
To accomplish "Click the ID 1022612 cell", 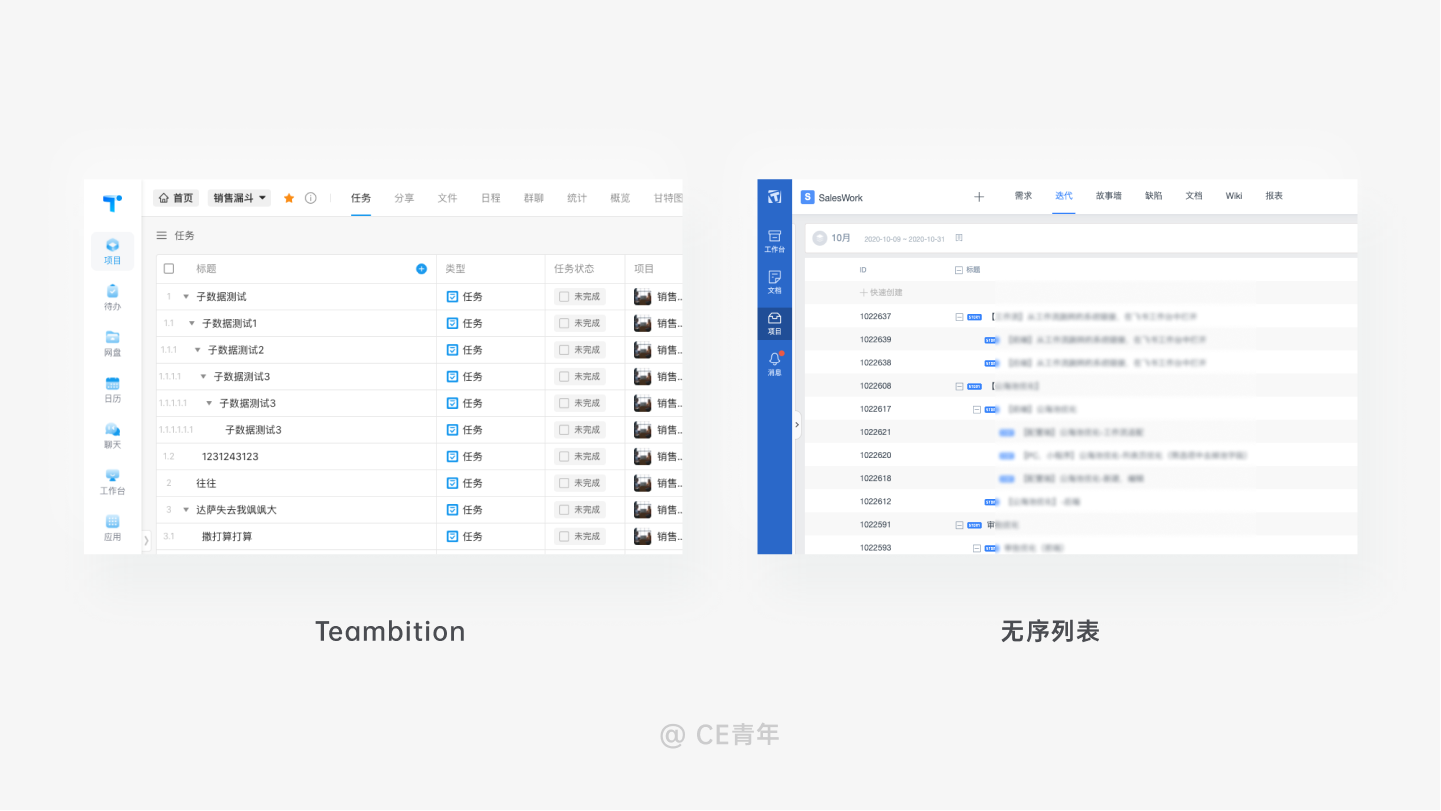I will [875, 501].
